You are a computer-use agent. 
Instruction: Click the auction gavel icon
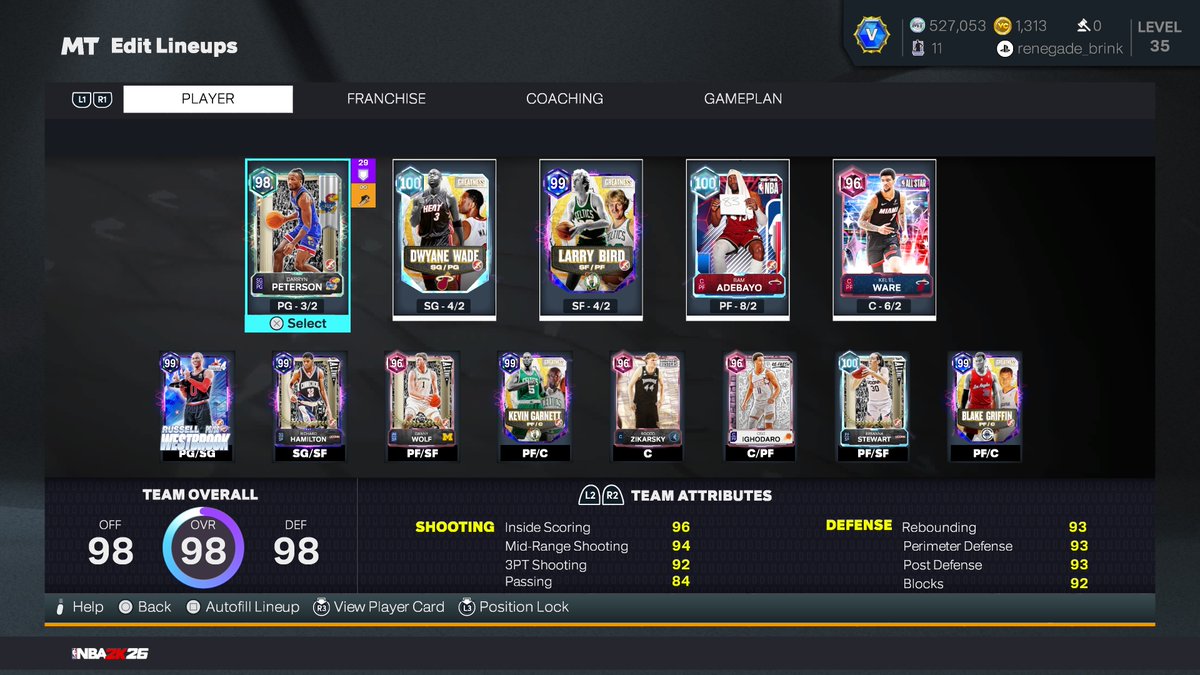1083,26
